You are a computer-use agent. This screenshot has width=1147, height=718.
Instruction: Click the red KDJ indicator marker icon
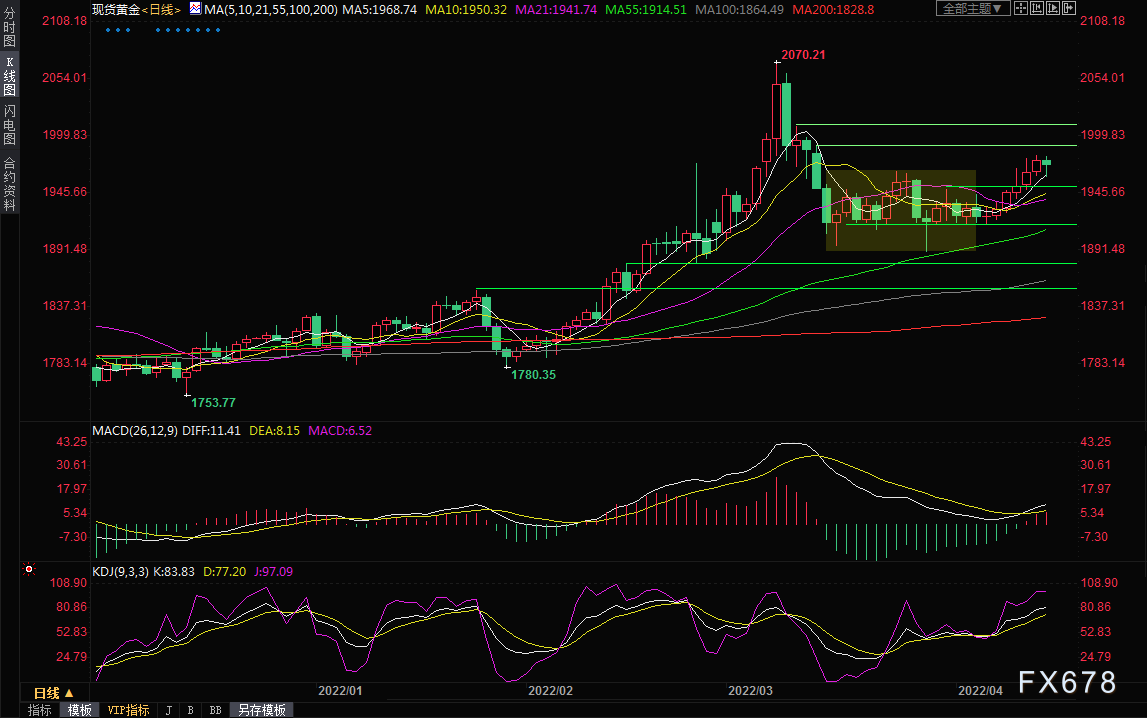[x=29, y=569]
